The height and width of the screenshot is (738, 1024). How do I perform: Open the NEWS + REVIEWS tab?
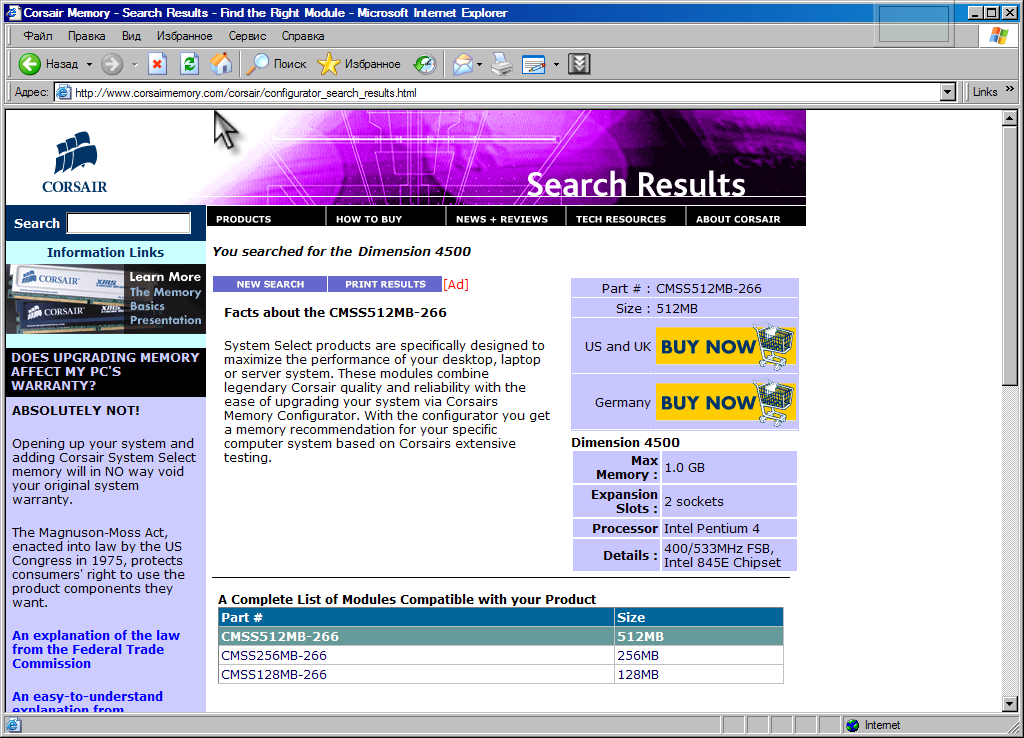(506, 218)
